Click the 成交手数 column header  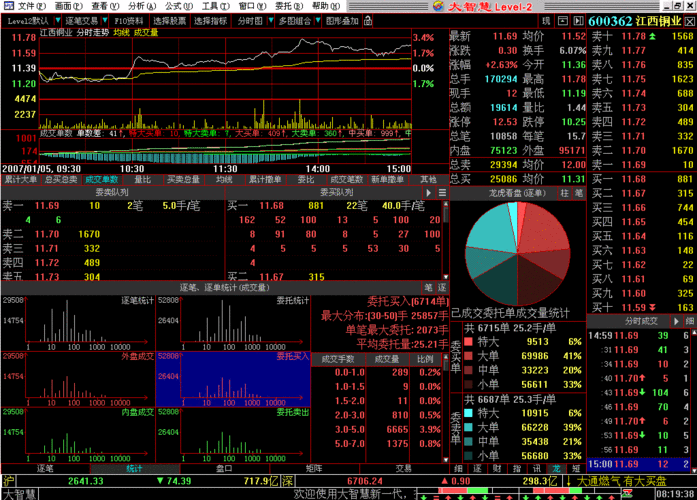coord(338,359)
